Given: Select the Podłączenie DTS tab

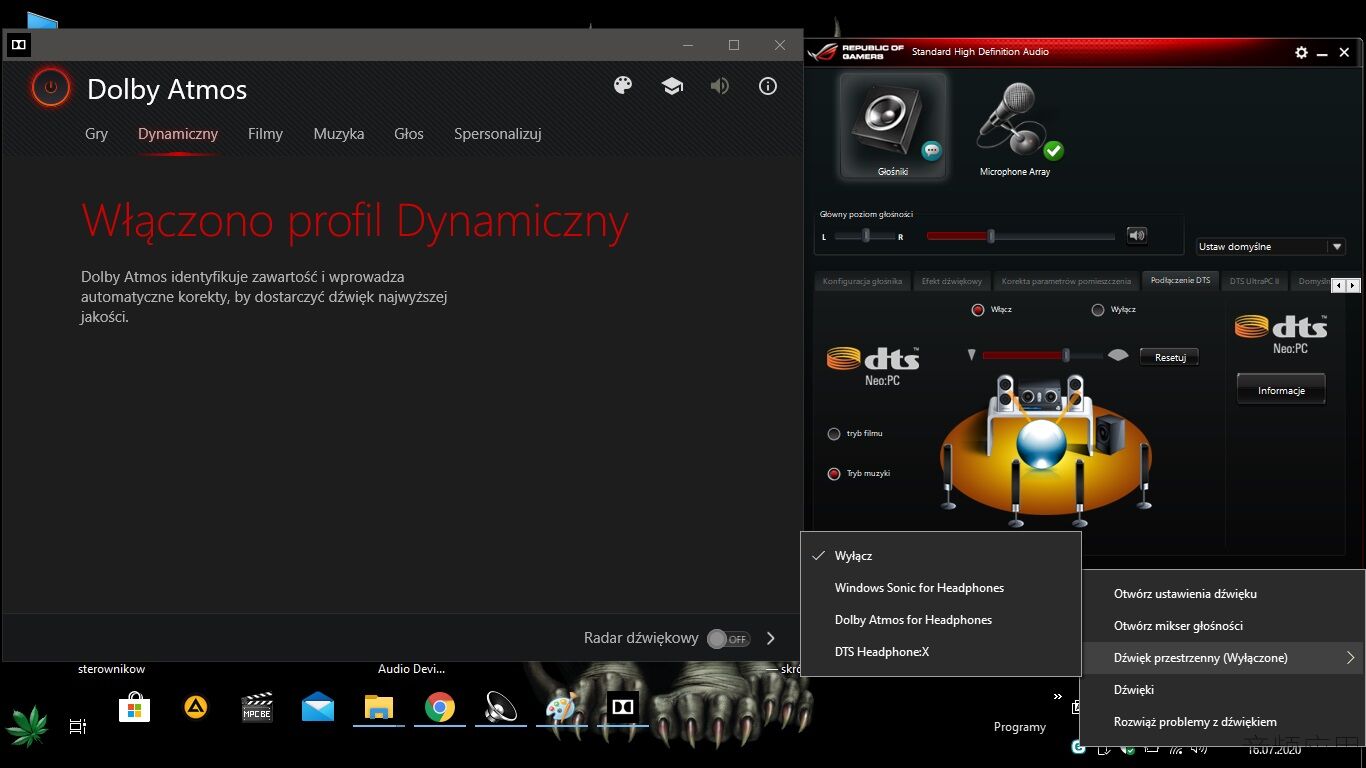Looking at the screenshot, I should [1180, 281].
